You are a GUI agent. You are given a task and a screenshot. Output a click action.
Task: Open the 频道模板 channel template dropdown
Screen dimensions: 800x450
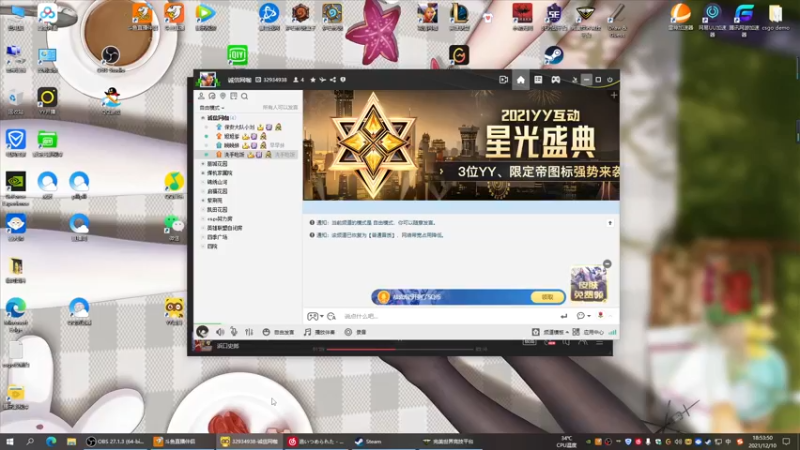coord(551,332)
